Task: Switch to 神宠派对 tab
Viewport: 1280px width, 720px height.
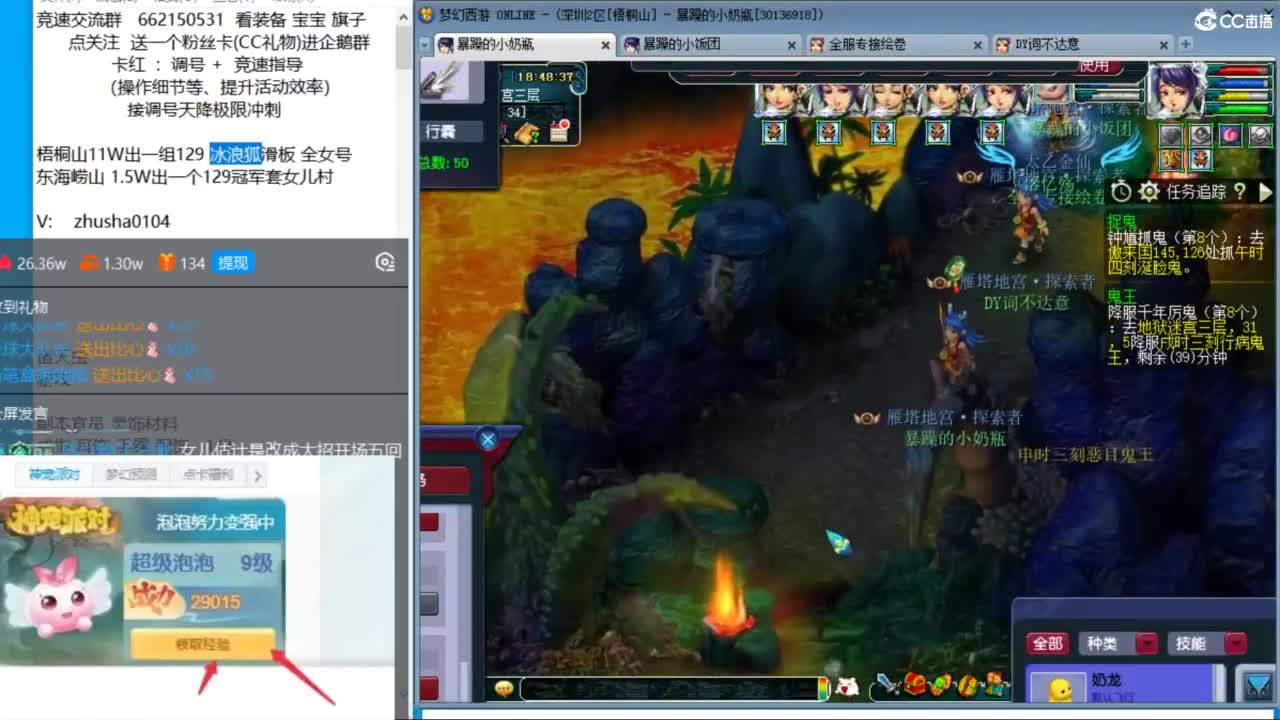Action: pos(54,475)
